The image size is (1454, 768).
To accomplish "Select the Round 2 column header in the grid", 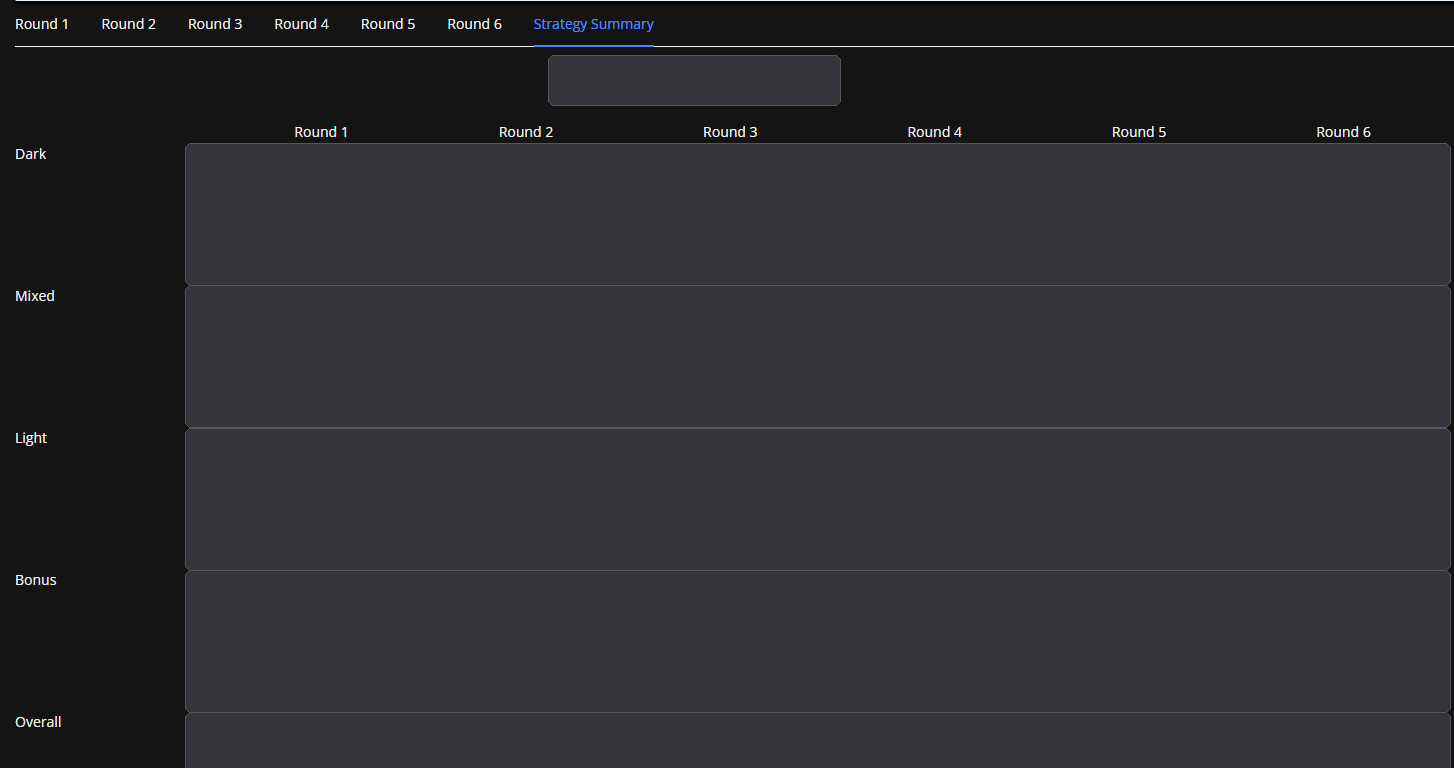I will (526, 132).
